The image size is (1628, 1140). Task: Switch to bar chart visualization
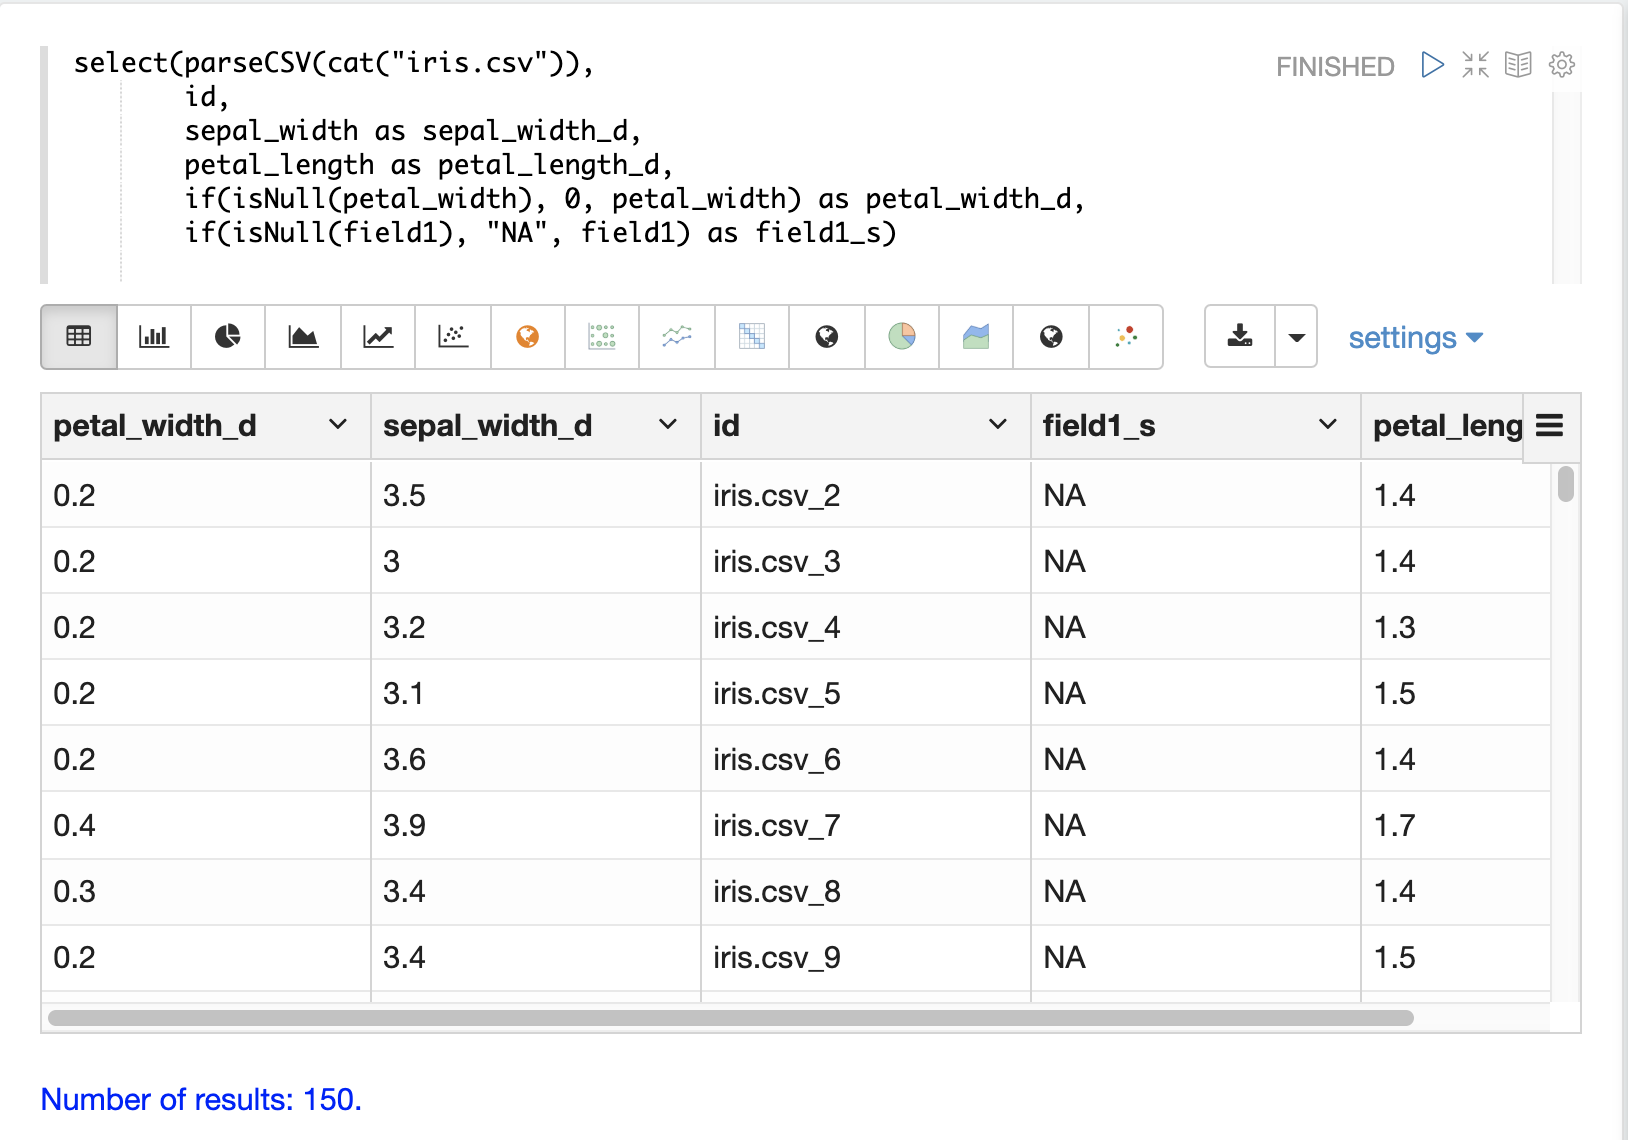coord(153,337)
